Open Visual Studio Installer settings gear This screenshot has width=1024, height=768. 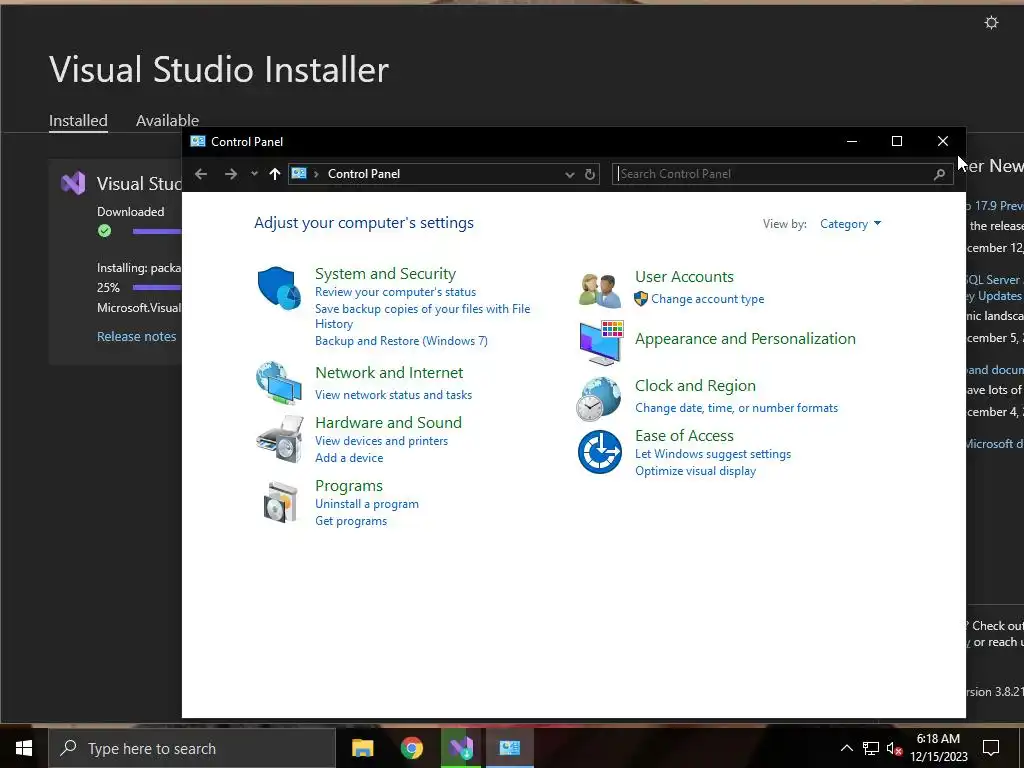click(991, 23)
